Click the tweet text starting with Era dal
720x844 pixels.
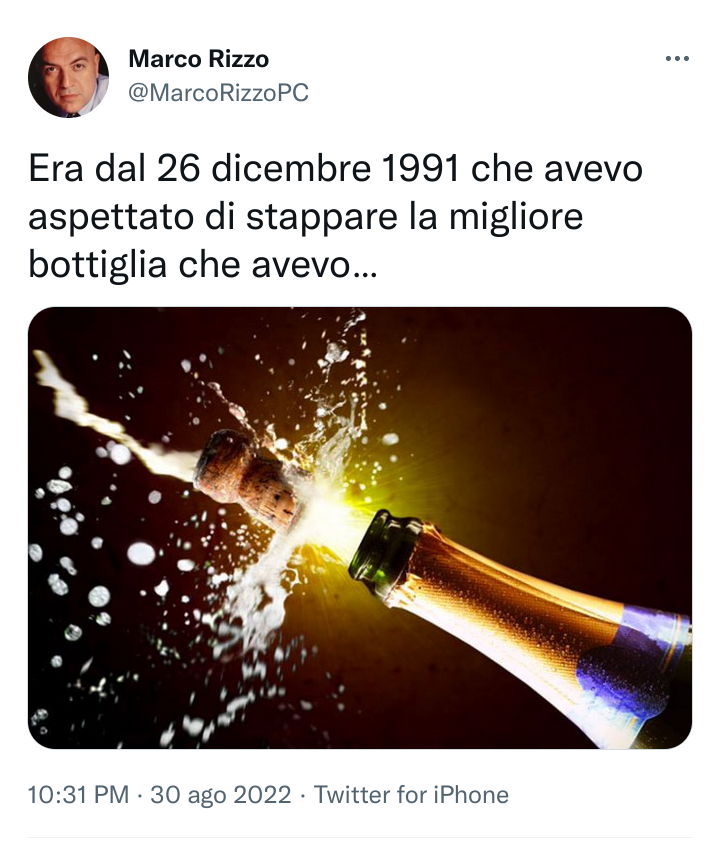pos(336,216)
